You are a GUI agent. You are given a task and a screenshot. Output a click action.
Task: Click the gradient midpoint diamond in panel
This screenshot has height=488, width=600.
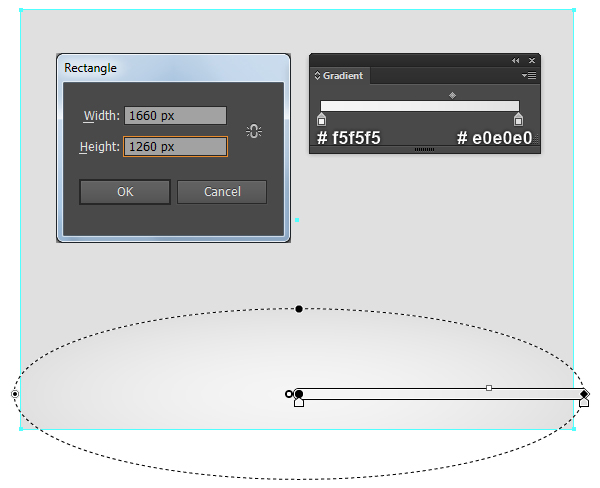pyautogui.click(x=452, y=95)
